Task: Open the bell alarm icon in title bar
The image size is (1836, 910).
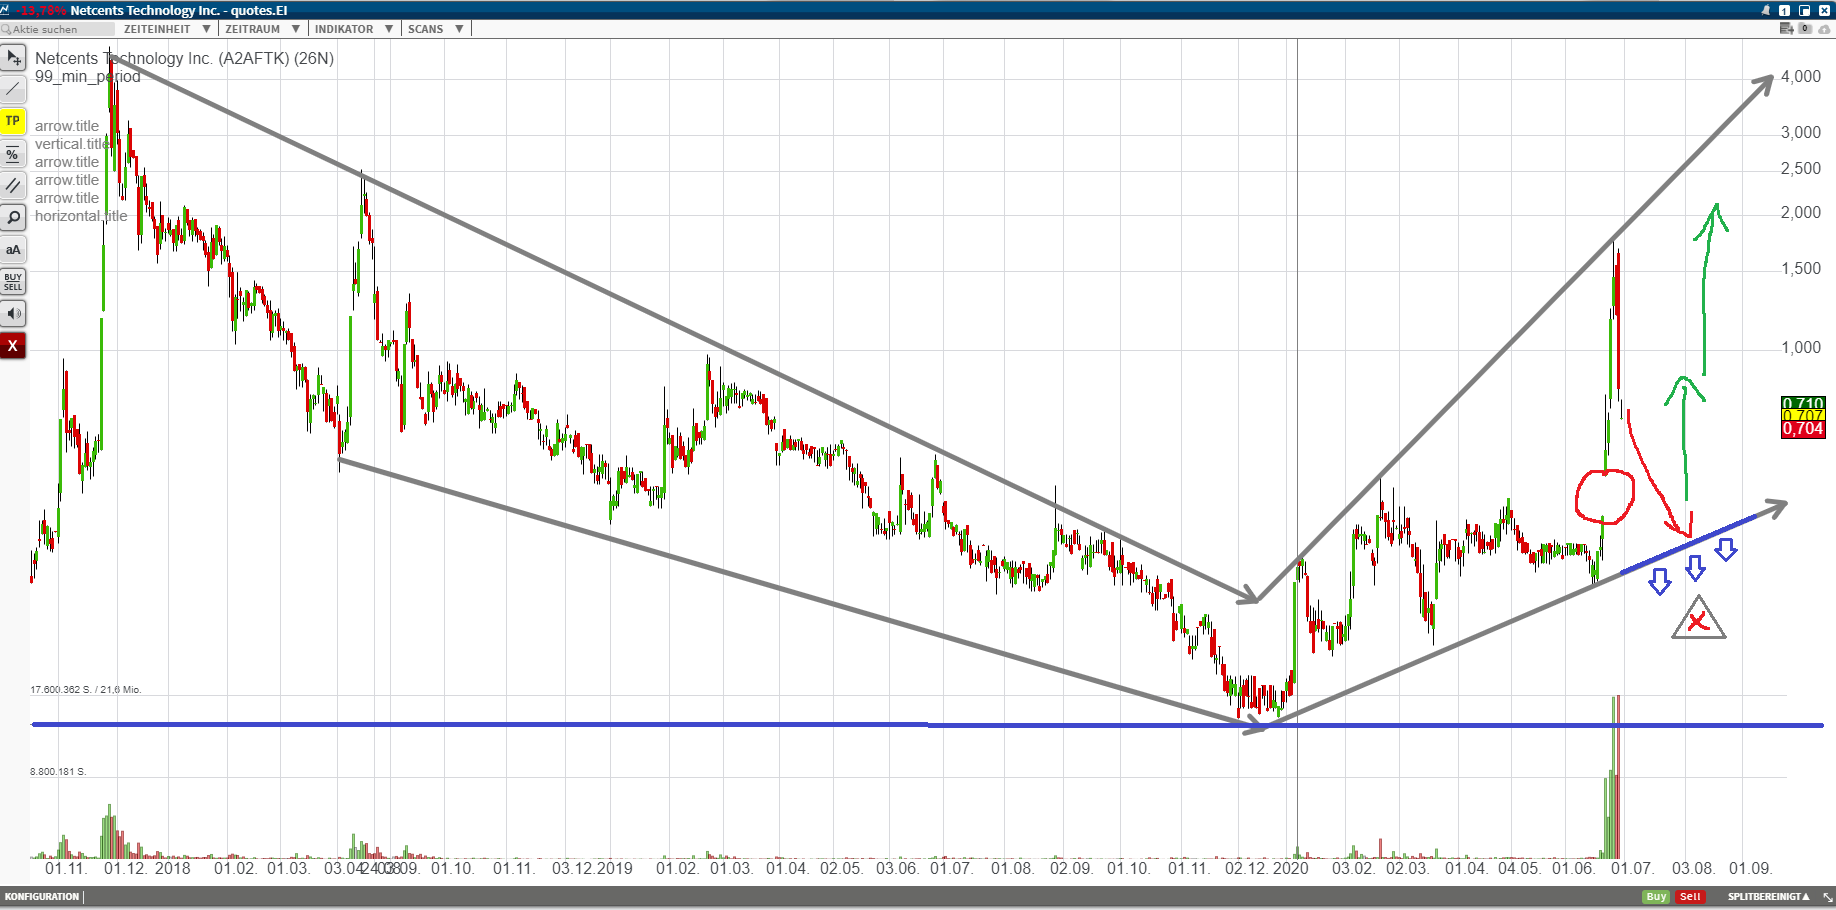Action: tap(1766, 10)
